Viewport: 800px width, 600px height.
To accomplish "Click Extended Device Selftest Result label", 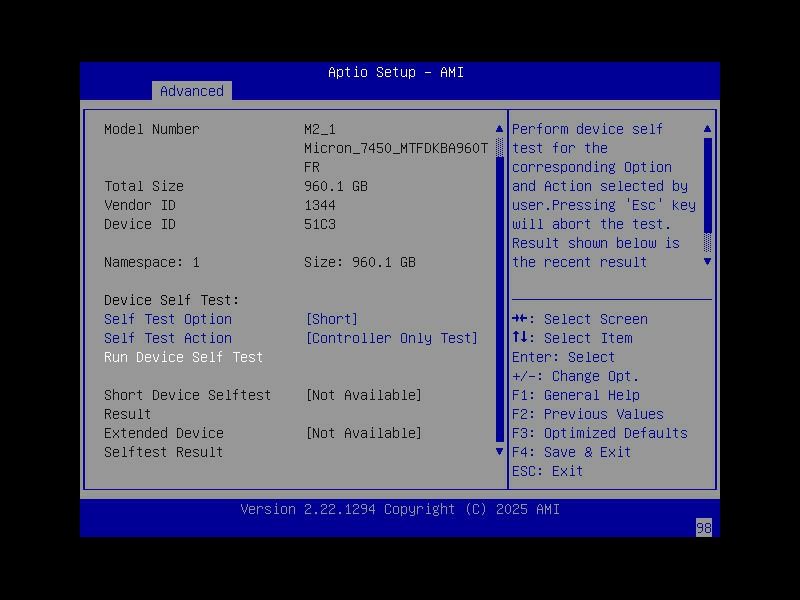I will (x=164, y=442).
